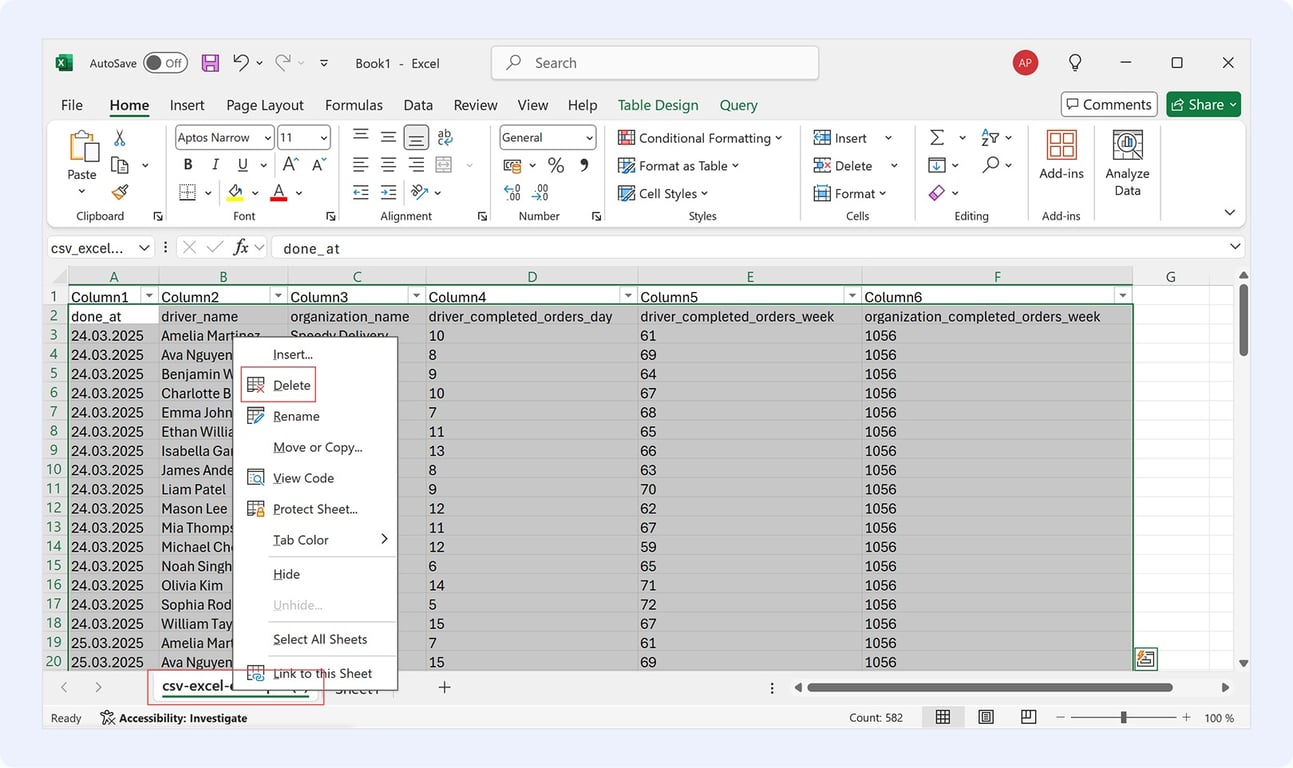Viewport: 1293px width, 768px height.
Task: Open Column4 filter dropdown arrow
Action: coord(628,296)
